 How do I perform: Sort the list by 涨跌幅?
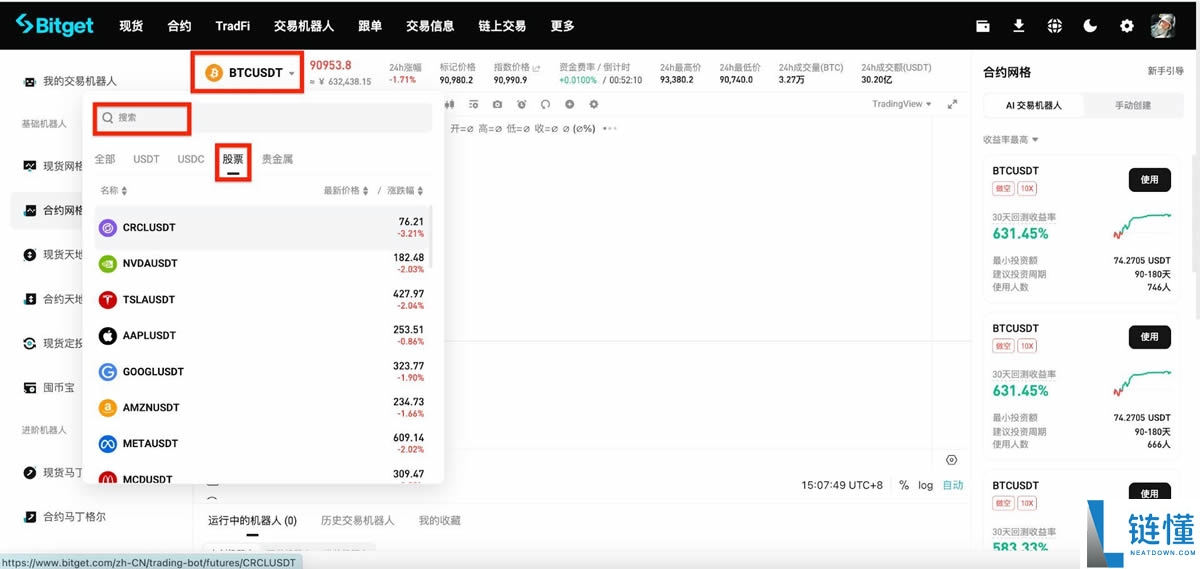tap(405, 190)
